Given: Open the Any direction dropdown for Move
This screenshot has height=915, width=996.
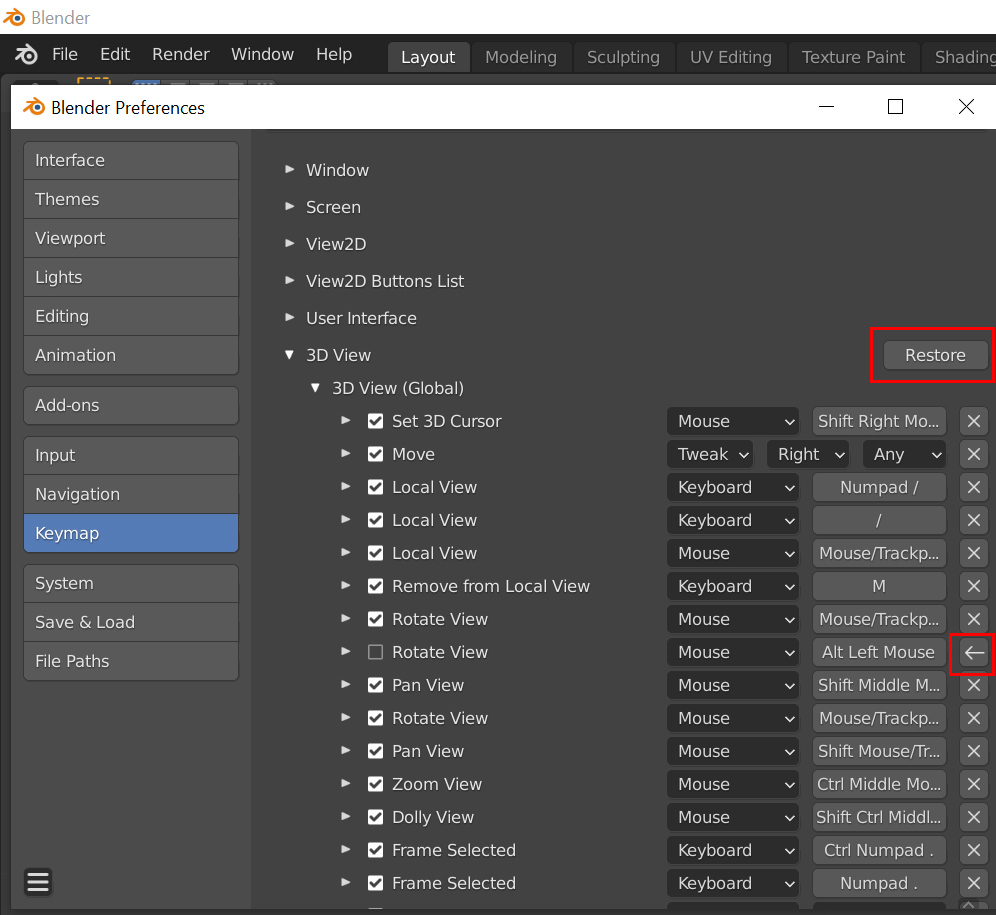Looking at the screenshot, I should 905,454.
